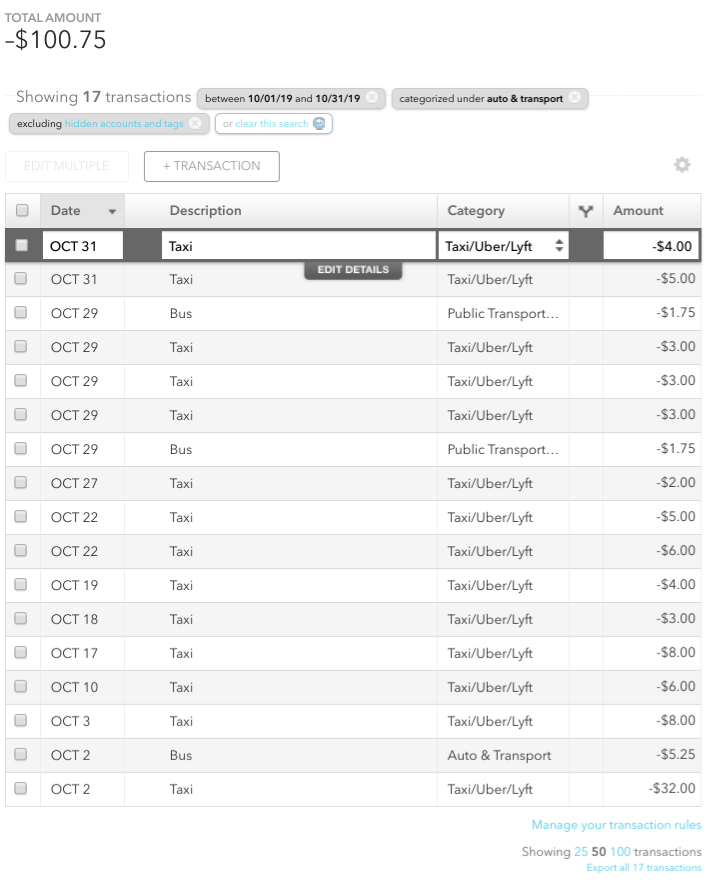Viewport: 717px width, 890px height.
Task: Open the Taxi/Uber/Lyft category dropdown
Action: click(x=503, y=246)
